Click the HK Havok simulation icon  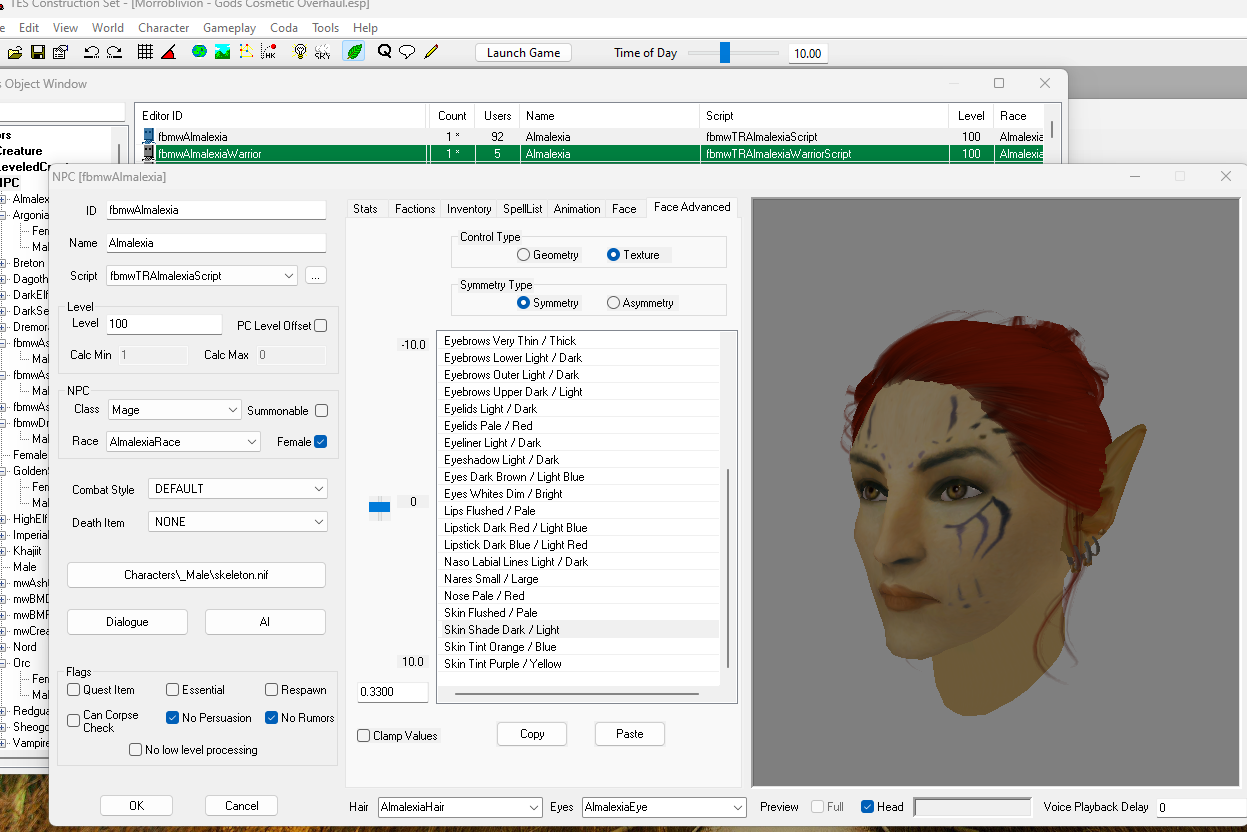269,52
